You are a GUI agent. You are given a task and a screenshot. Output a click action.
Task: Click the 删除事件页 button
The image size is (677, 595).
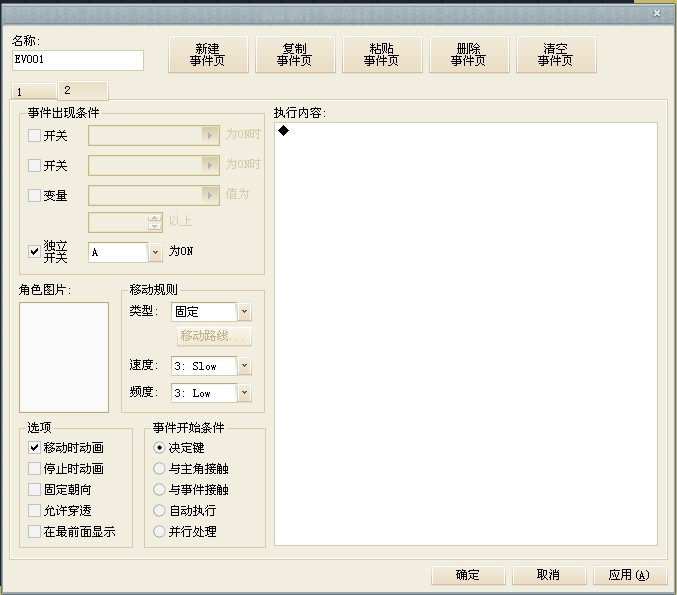click(x=469, y=54)
